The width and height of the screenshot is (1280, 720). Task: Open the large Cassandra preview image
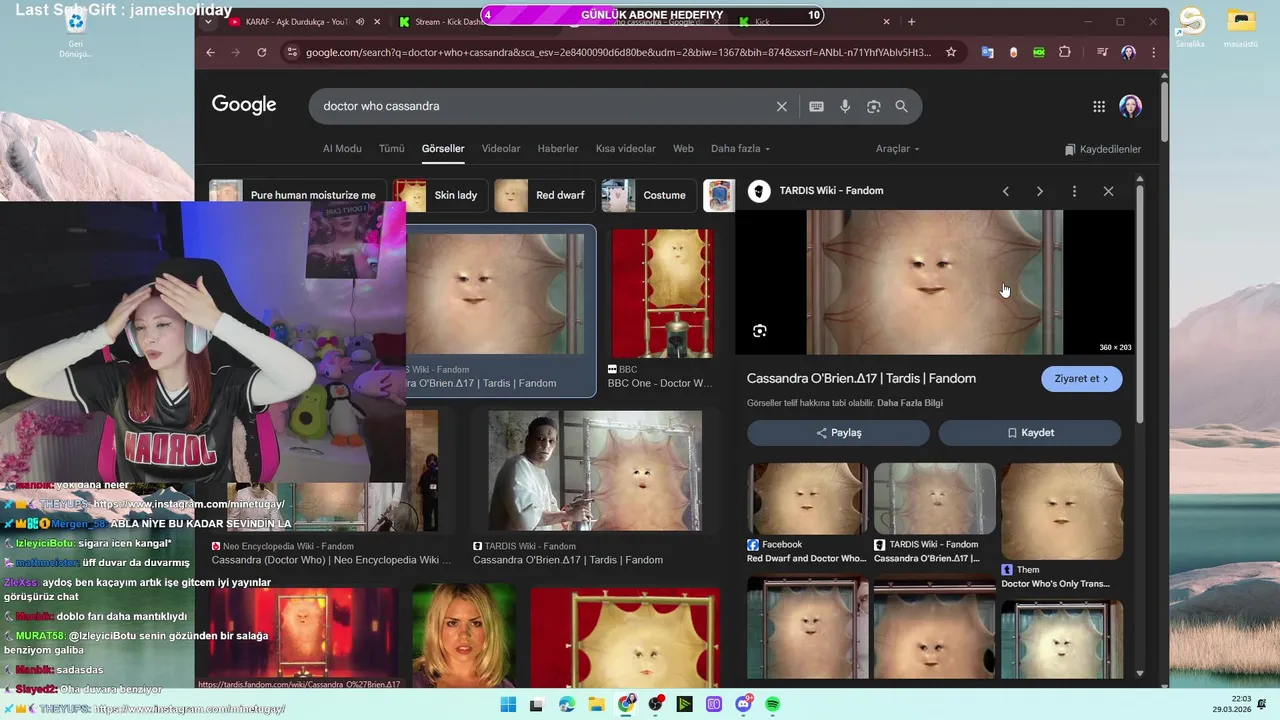click(x=935, y=282)
